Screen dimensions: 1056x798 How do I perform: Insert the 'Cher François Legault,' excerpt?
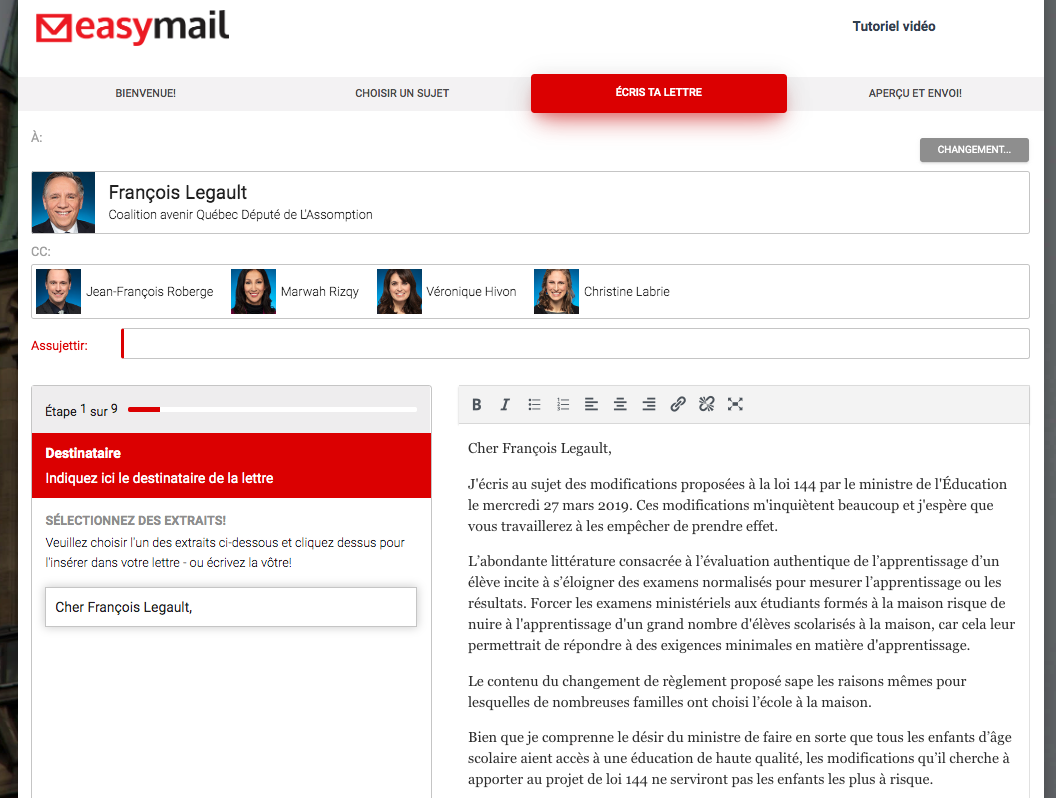231,607
